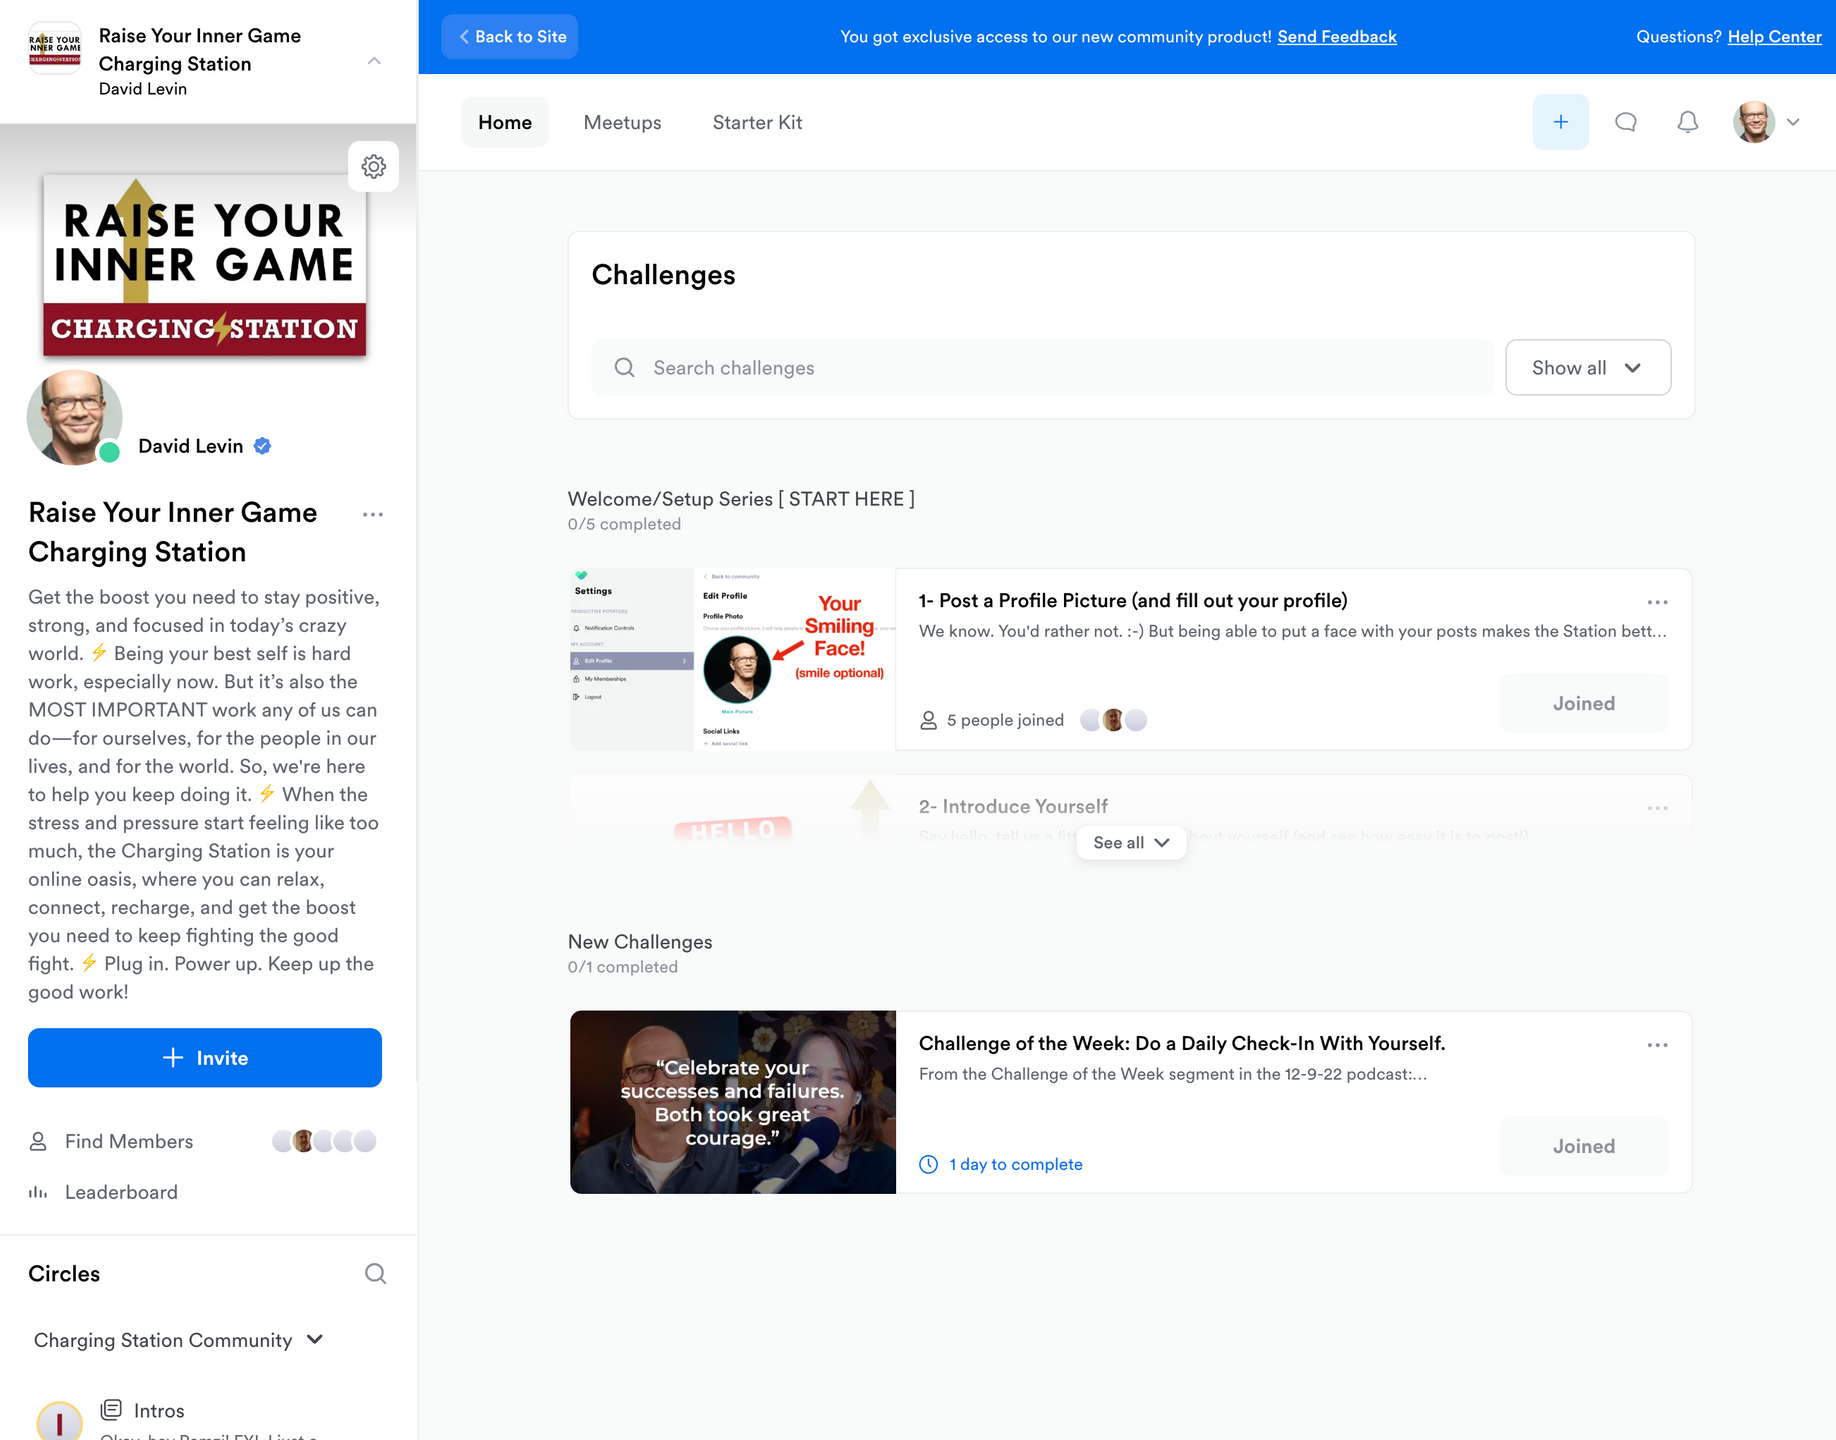The width and height of the screenshot is (1836, 1440).
Task: Click Joined on Challenge of the Week
Action: click(x=1584, y=1146)
